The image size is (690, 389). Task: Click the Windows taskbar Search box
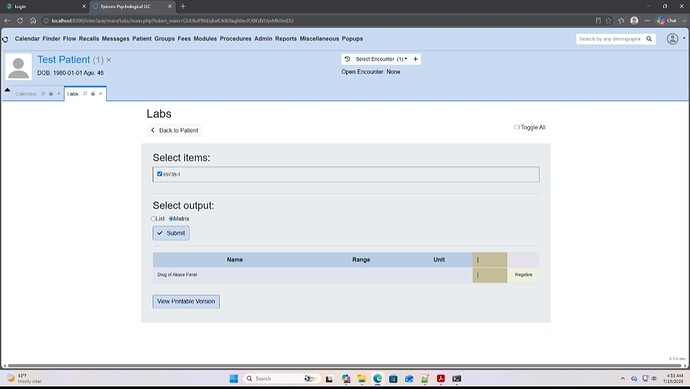282,378
